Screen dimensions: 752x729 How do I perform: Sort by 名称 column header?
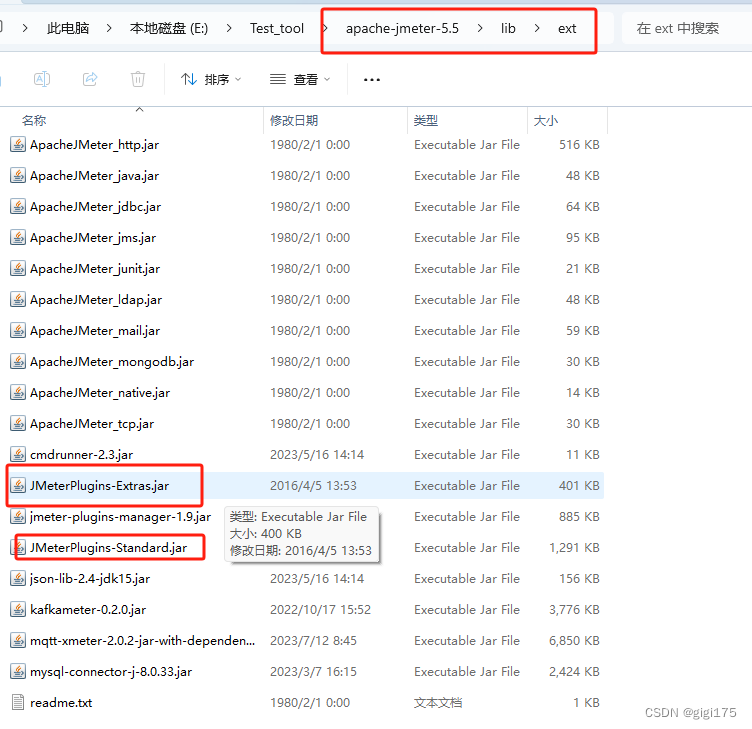pyautogui.click(x=34, y=120)
